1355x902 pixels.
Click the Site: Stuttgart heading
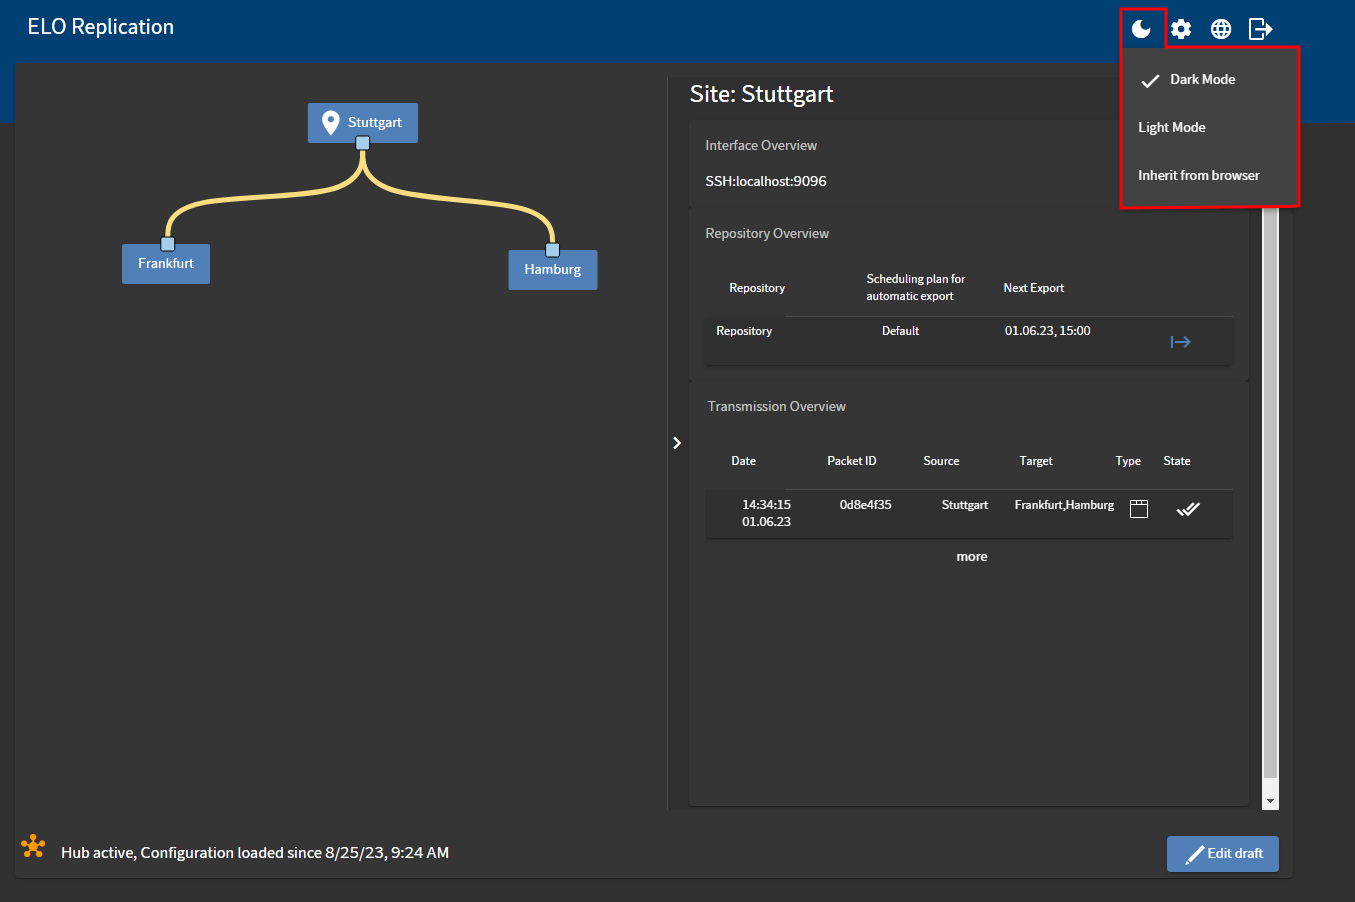coord(762,94)
